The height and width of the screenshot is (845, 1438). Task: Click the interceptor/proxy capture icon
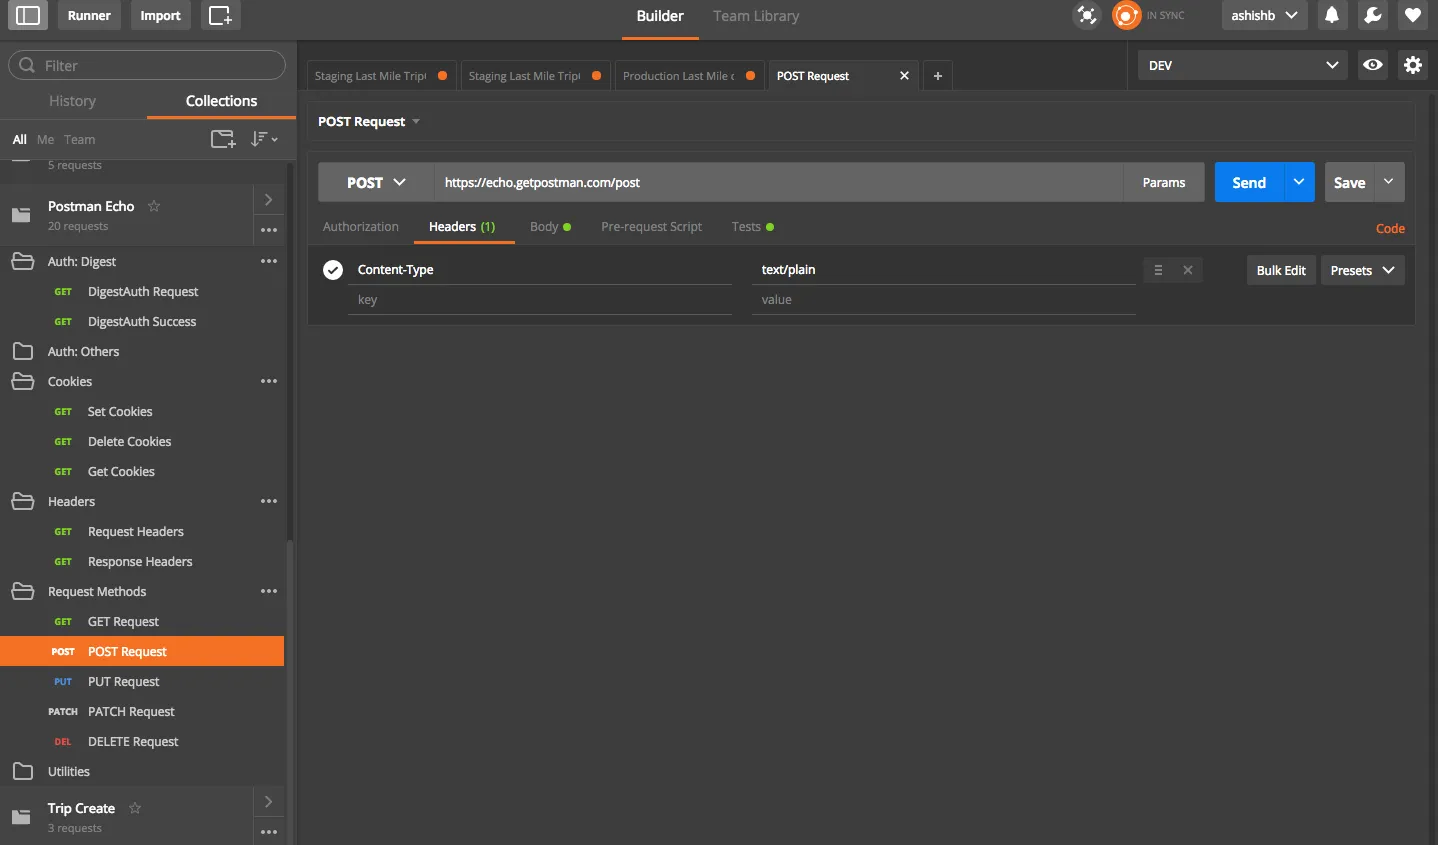pos(1087,15)
